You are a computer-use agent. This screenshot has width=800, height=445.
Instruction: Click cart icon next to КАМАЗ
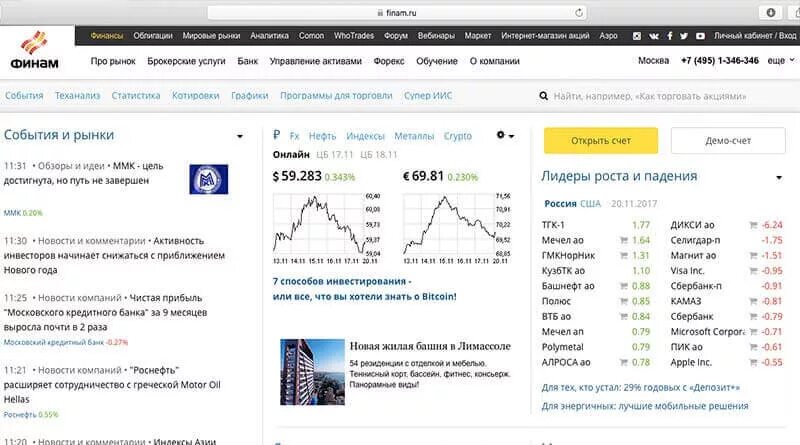(753, 301)
